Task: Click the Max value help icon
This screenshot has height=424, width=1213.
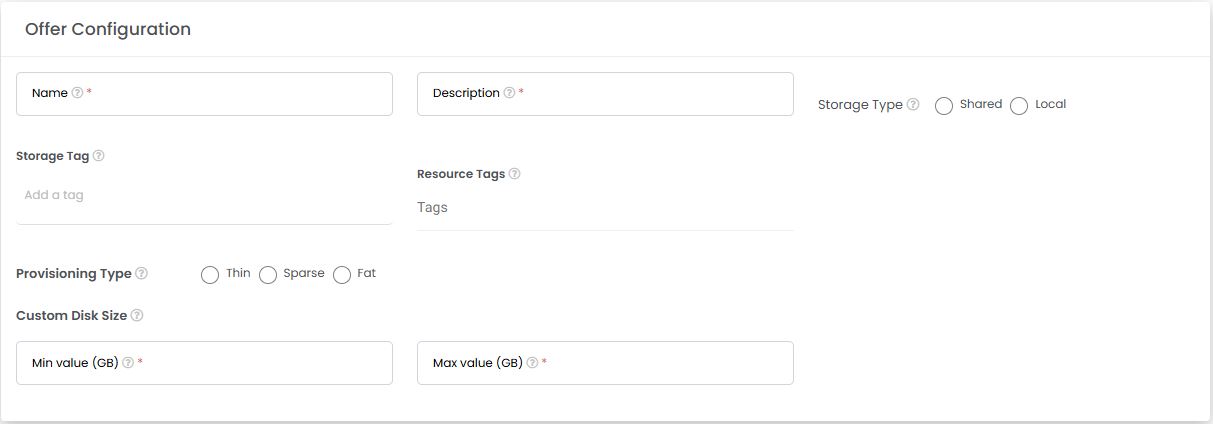Action: (x=532, y=363)
